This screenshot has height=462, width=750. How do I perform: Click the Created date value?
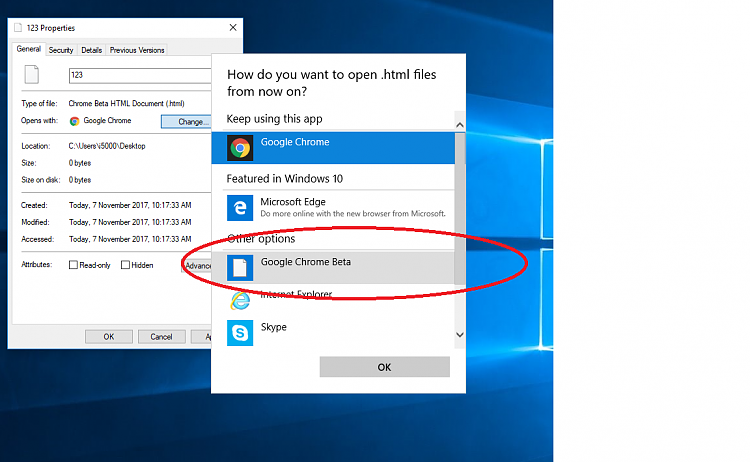point(130,205)
